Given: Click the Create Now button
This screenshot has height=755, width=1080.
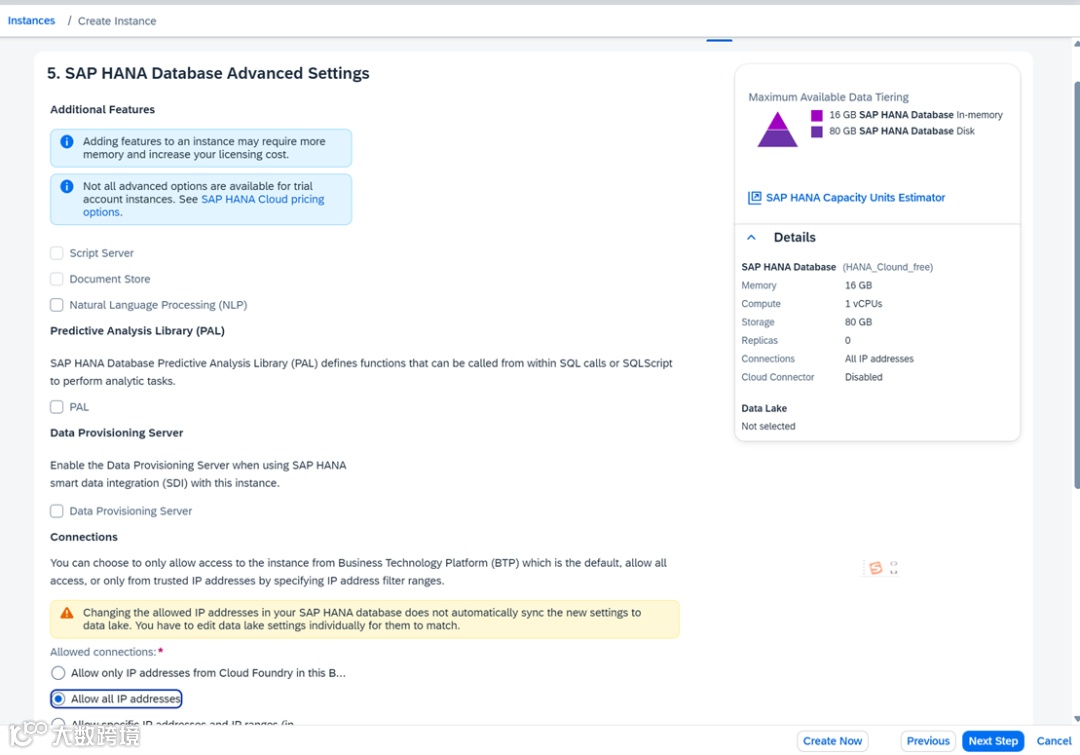Looking at the screenshot, I should (x=832, y=741).
